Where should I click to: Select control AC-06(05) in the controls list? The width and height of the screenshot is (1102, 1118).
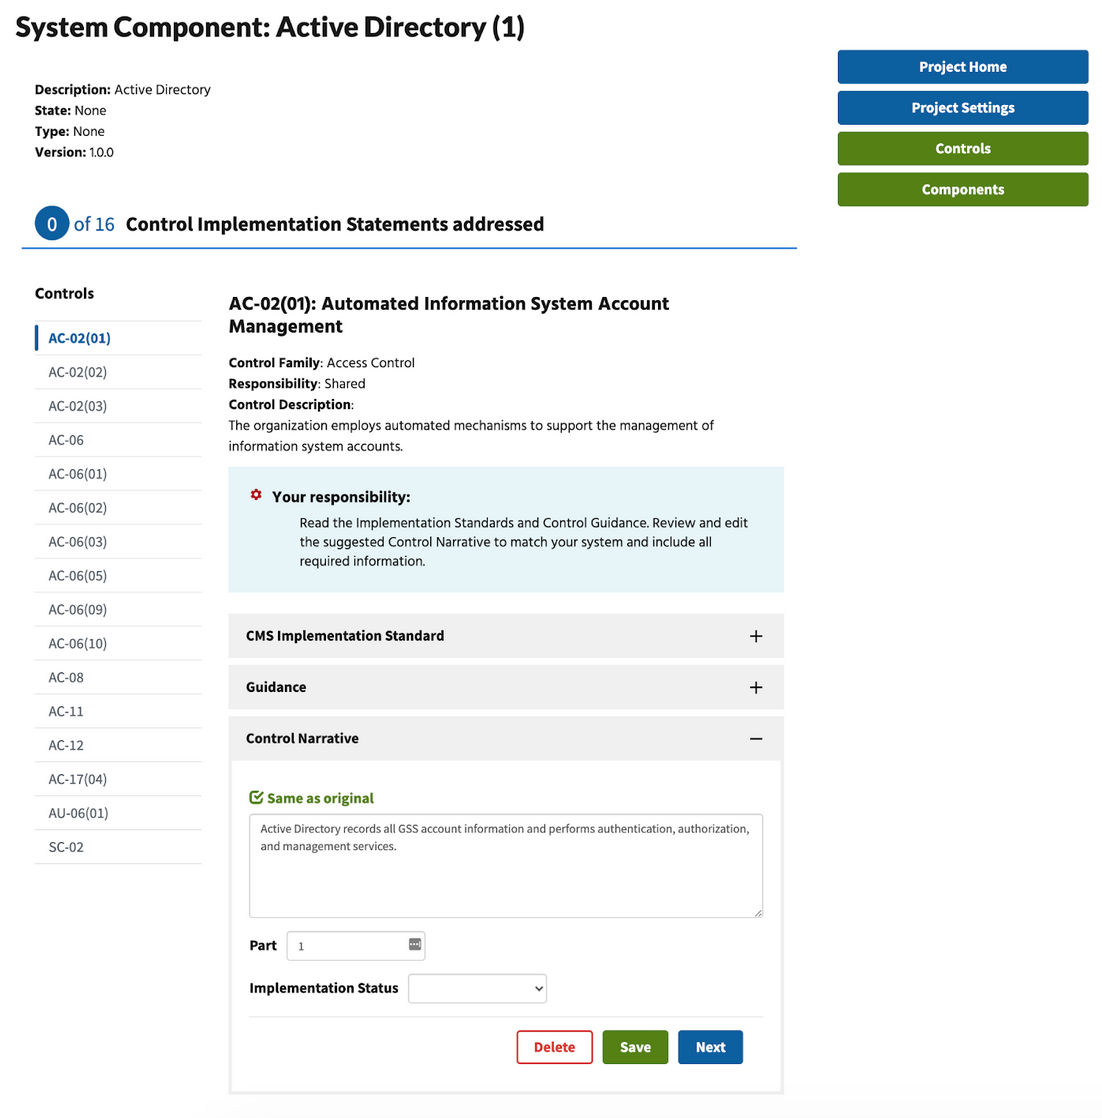coord(78,576)
